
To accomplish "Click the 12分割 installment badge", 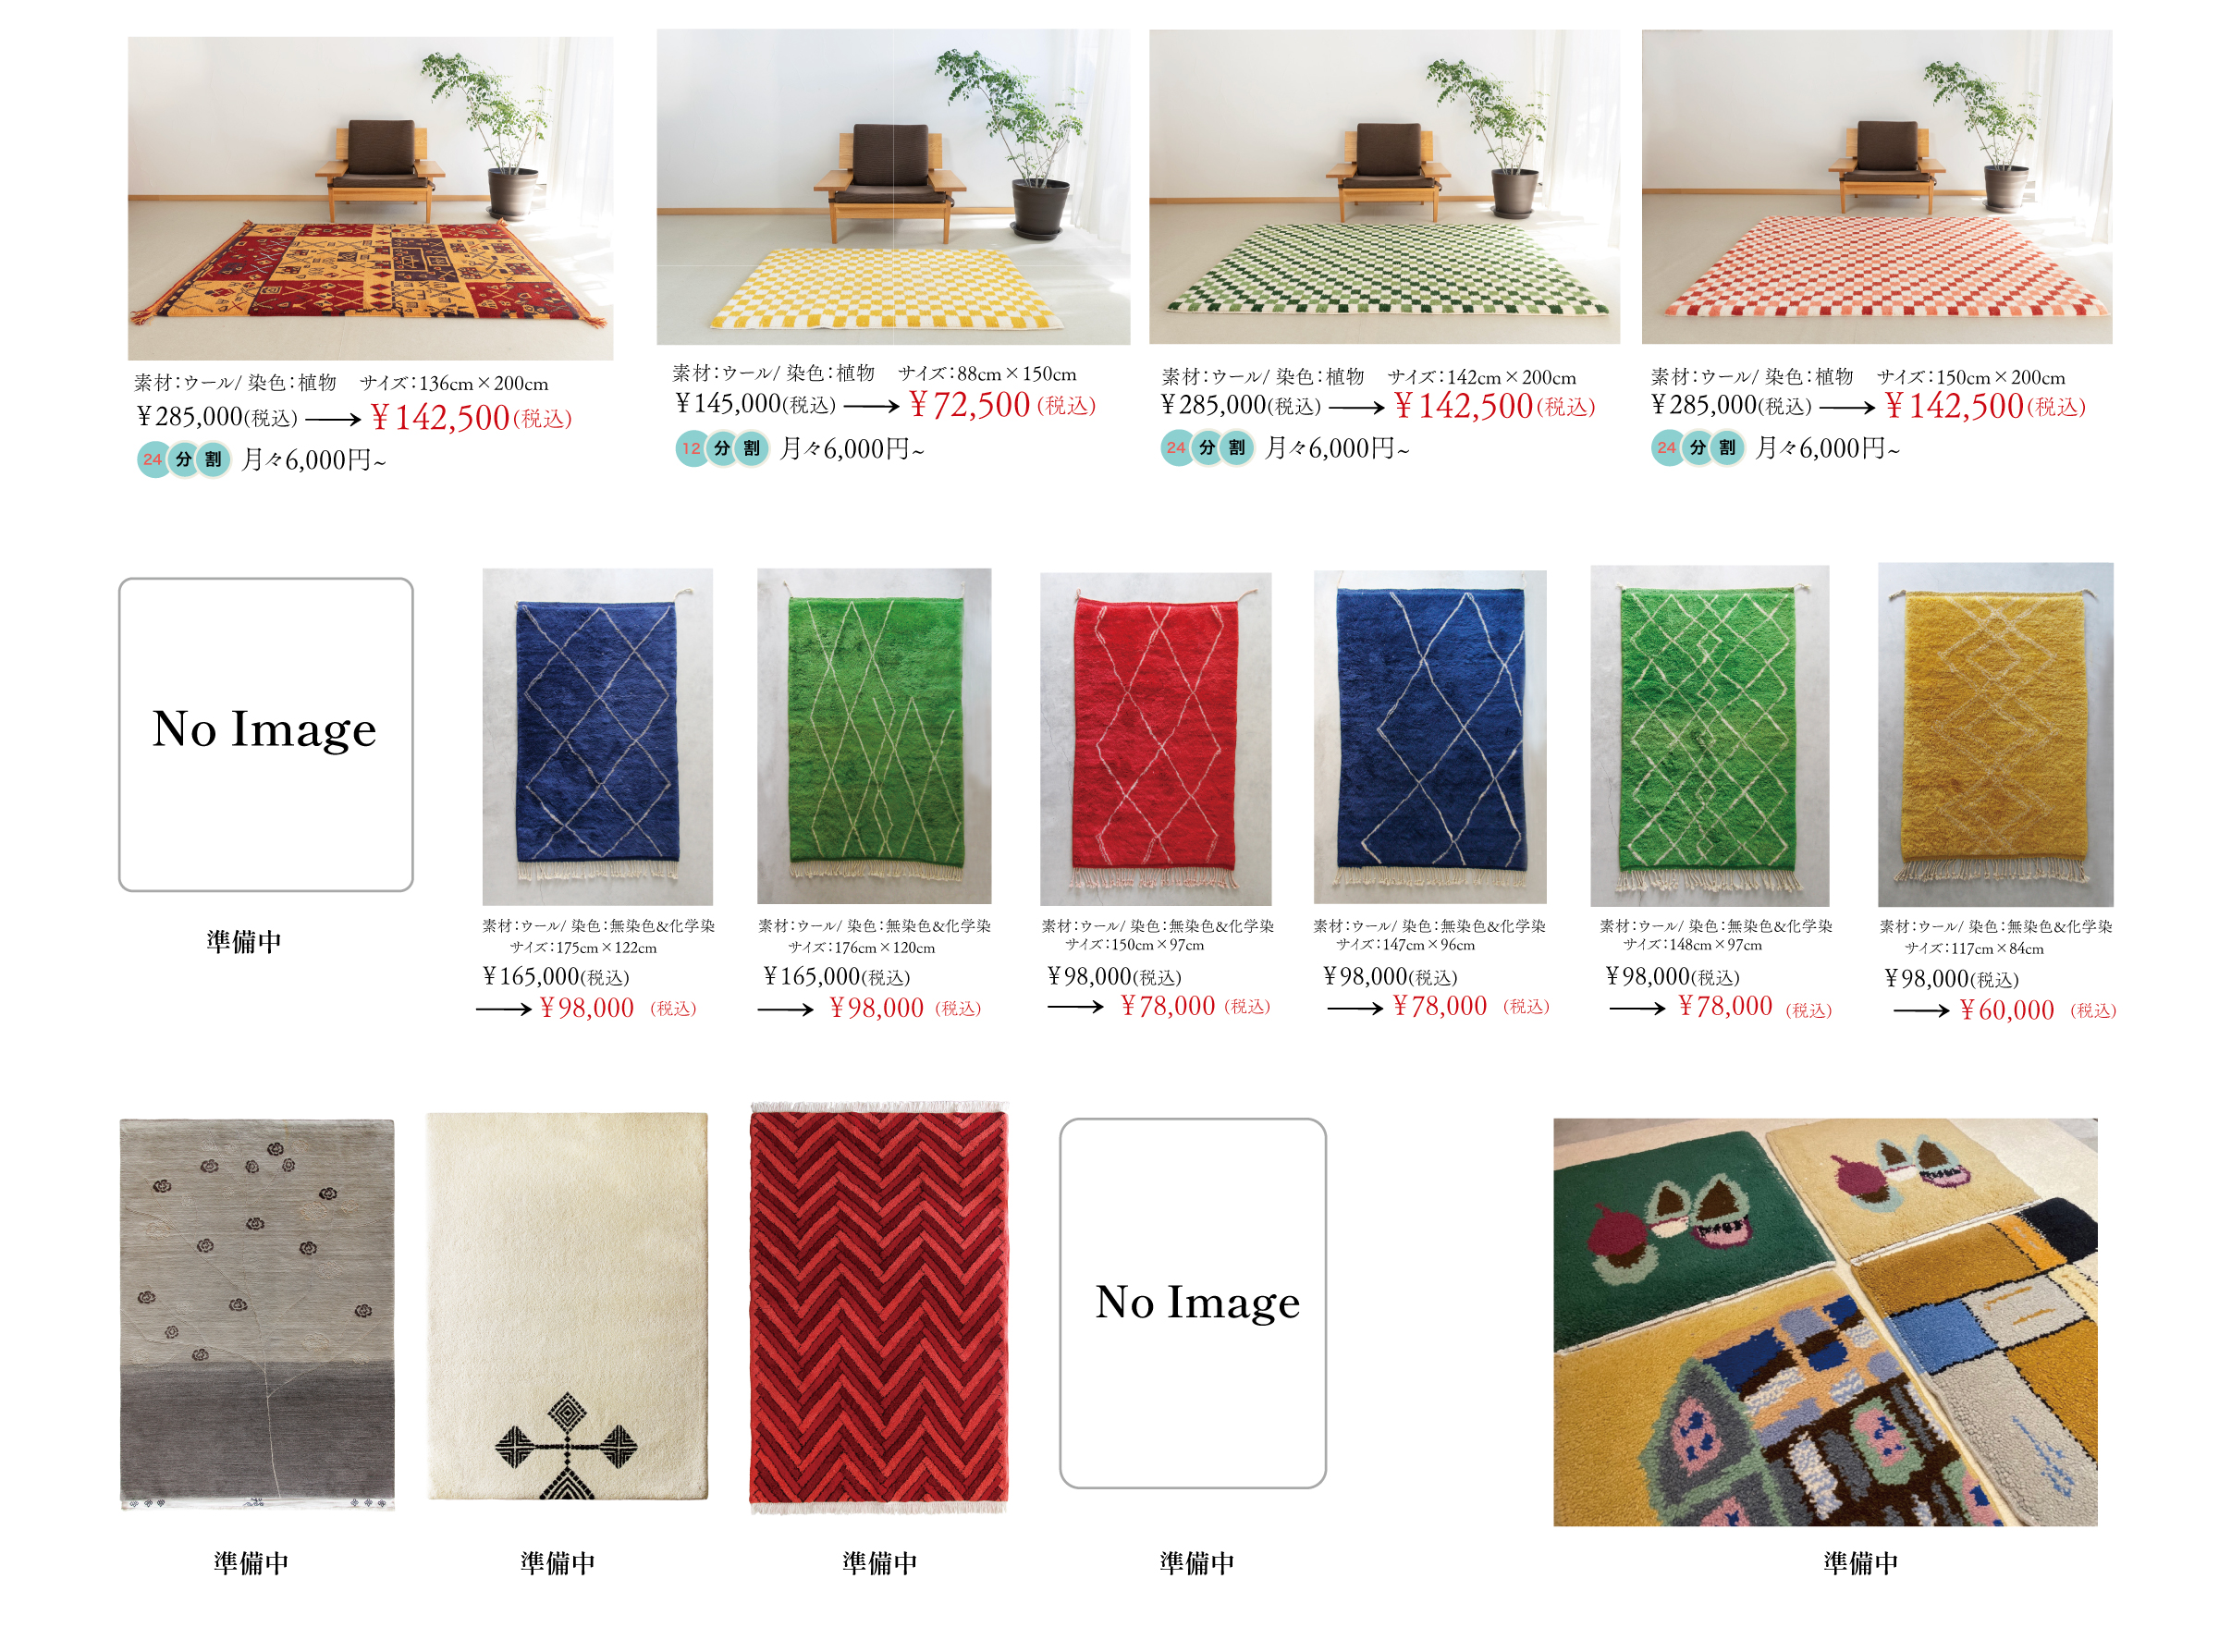I will pyautogui.click(x=721, y=449).
